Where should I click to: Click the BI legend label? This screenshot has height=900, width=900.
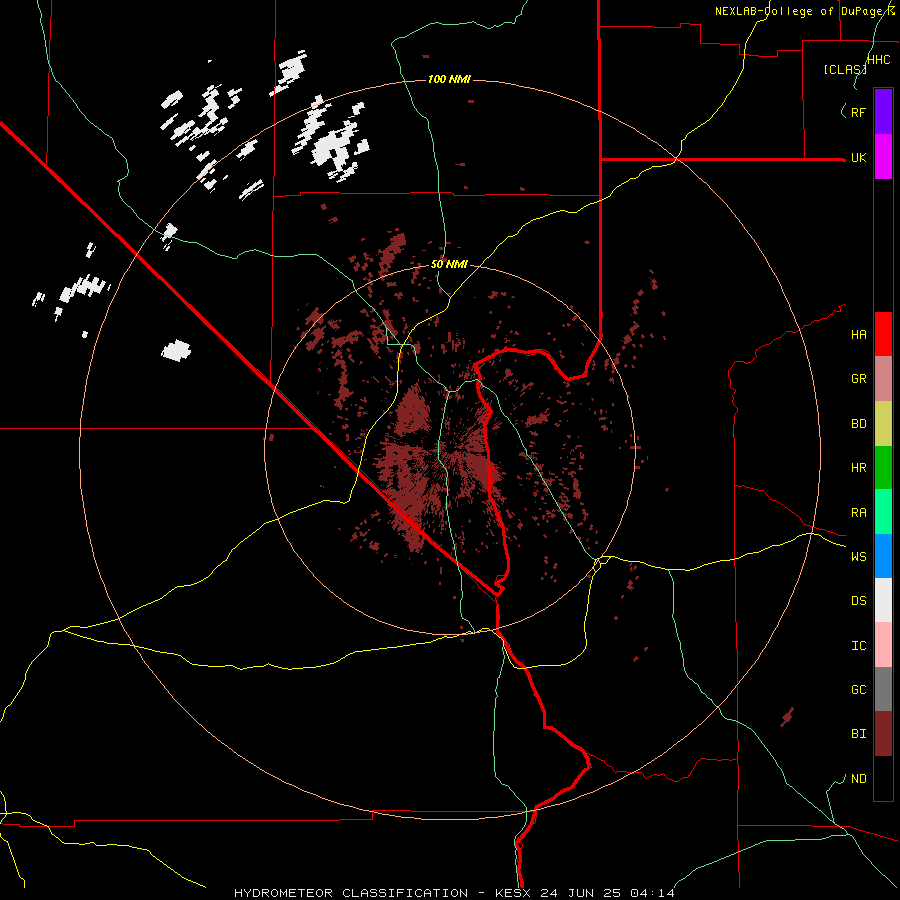tap(858, 734)
